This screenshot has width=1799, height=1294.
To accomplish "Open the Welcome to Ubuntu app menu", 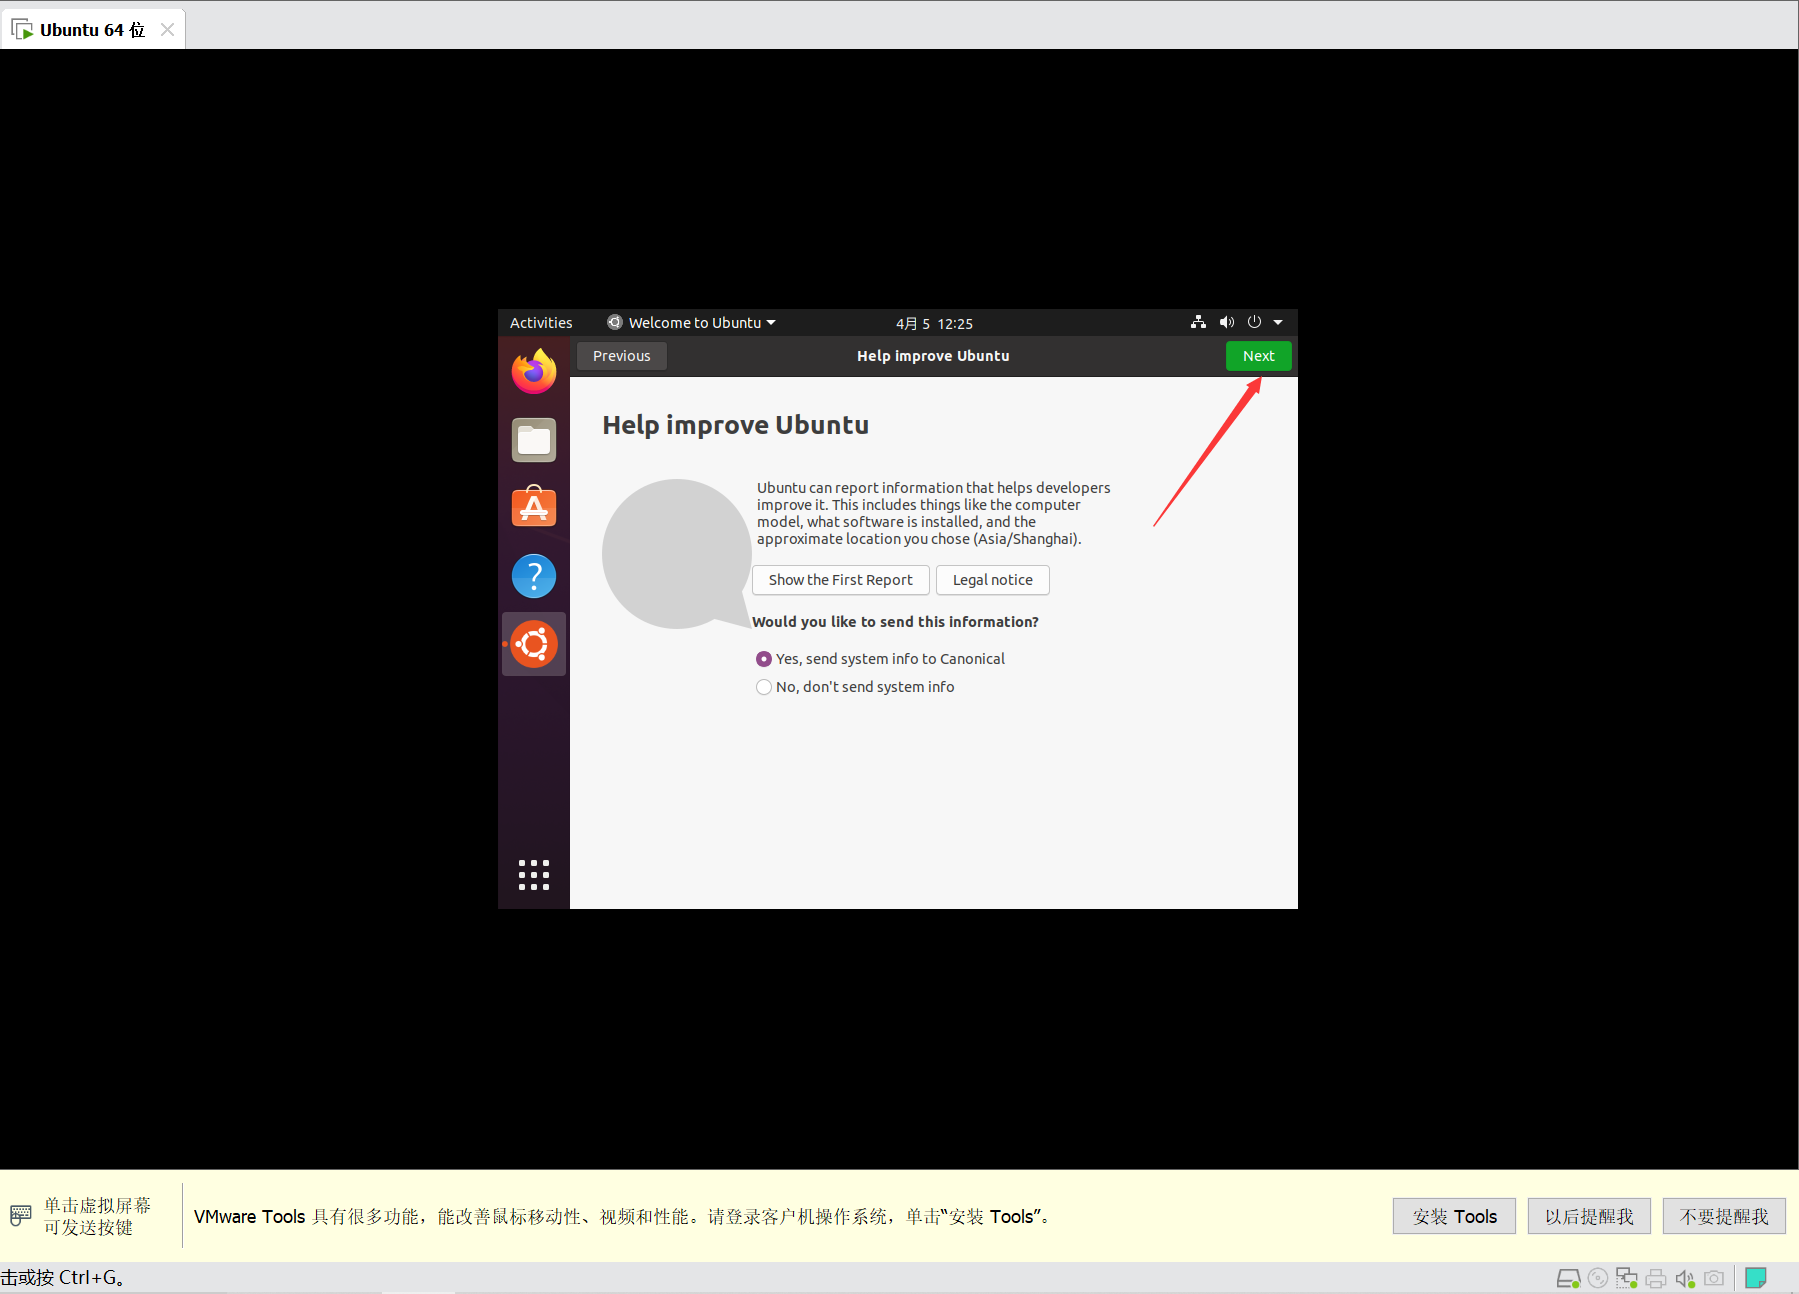I will [691, 323].
